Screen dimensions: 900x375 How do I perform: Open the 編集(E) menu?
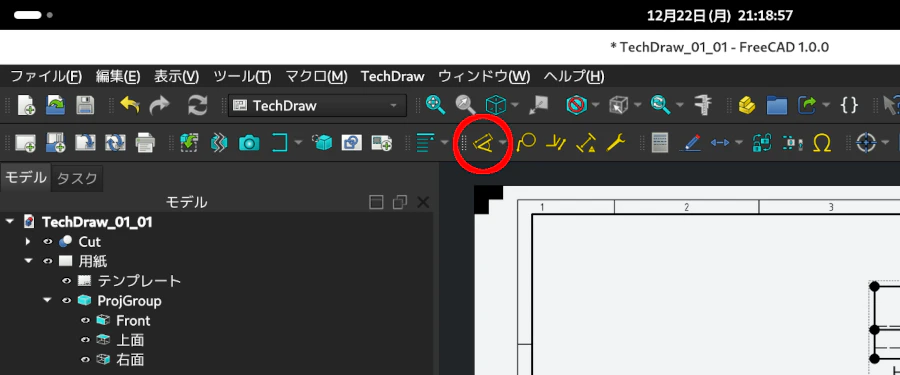tap(118, 76)
